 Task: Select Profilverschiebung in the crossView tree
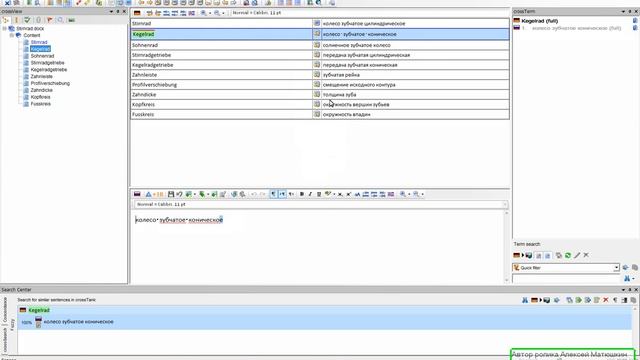[x=50, y=83]
